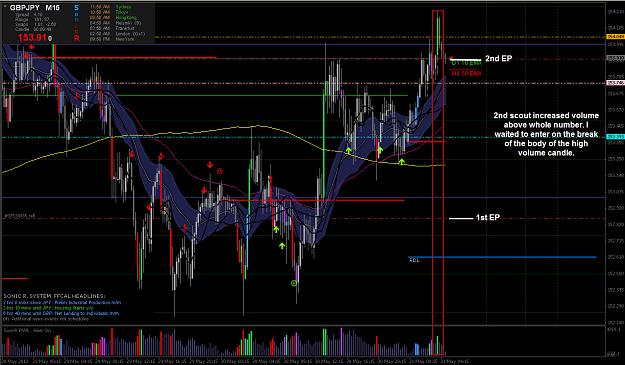Select the green D1 10 EMA label
This screenshot has width=625, height=365.
pyautogui.click(x=466, y=63)
